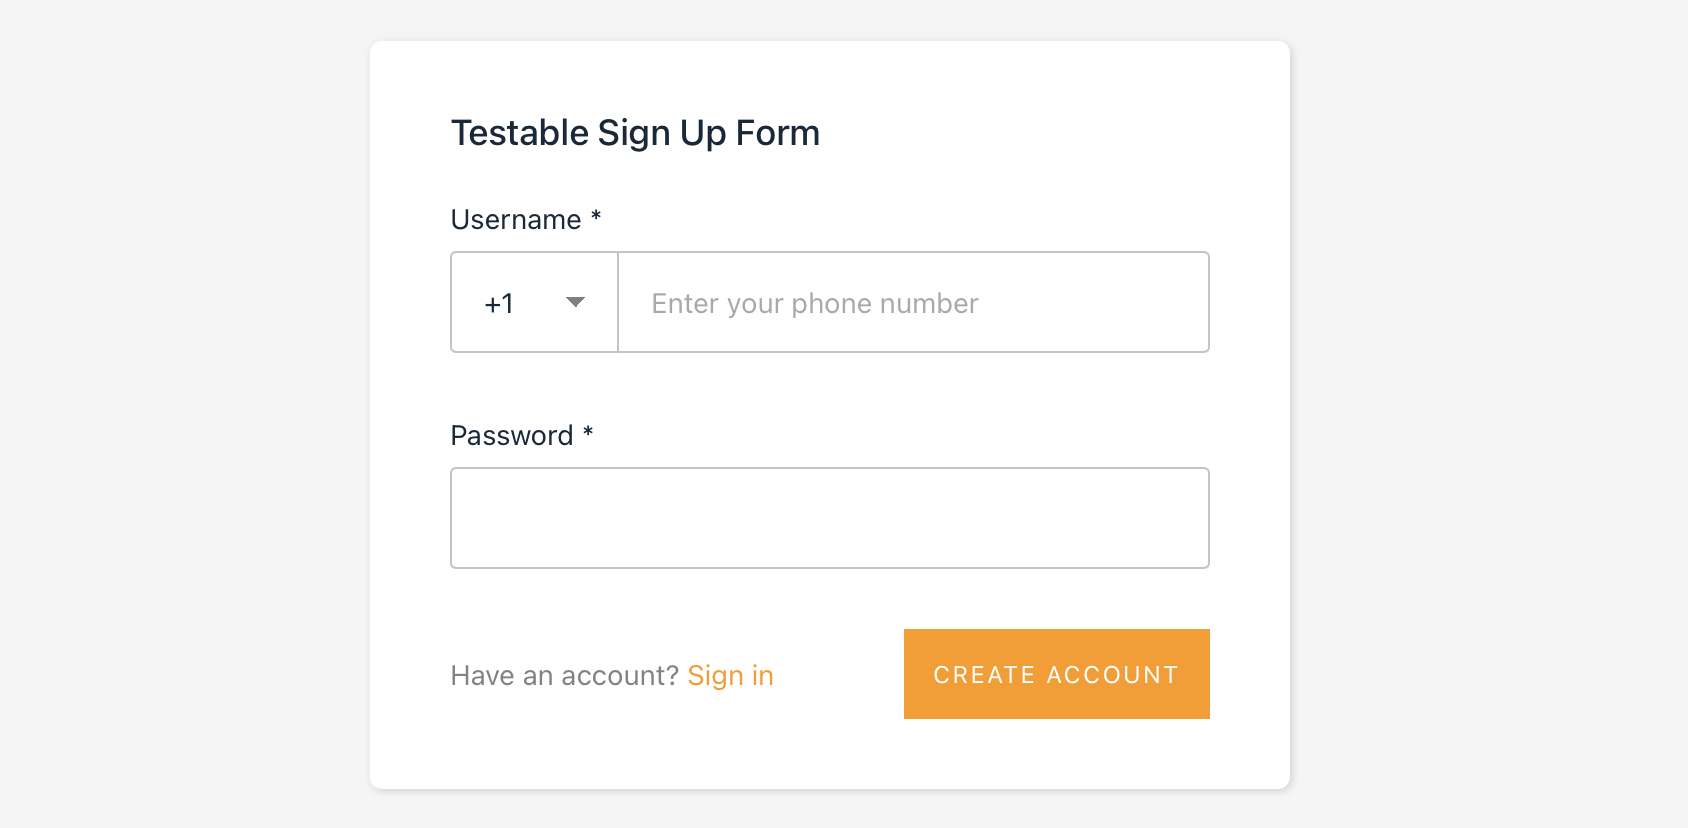The width and height of the screenshot is (1688, 828).
Task: Click the word 'CREATE' on the orange button
Action: (x=984, y=675)
